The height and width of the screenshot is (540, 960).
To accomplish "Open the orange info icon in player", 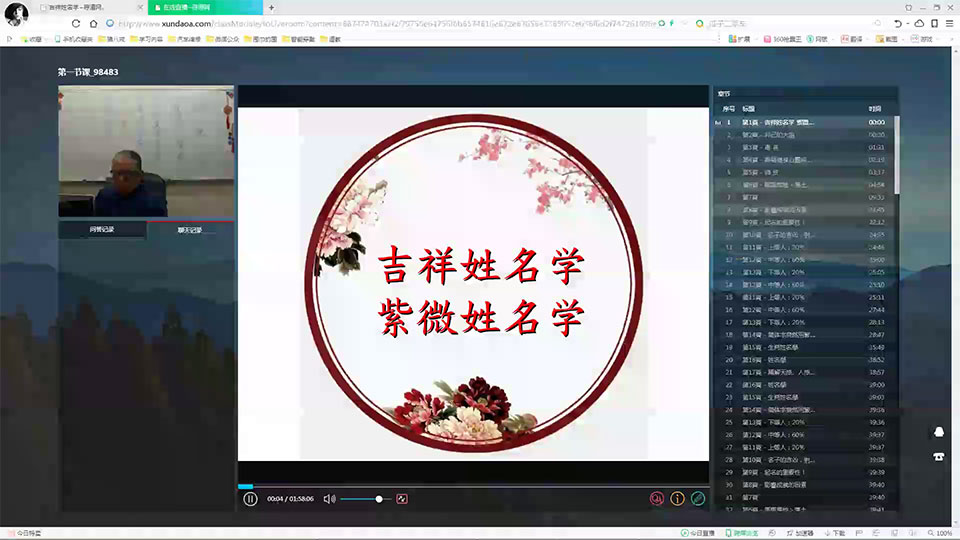I will pyautogui.click(x=677, y=499).
